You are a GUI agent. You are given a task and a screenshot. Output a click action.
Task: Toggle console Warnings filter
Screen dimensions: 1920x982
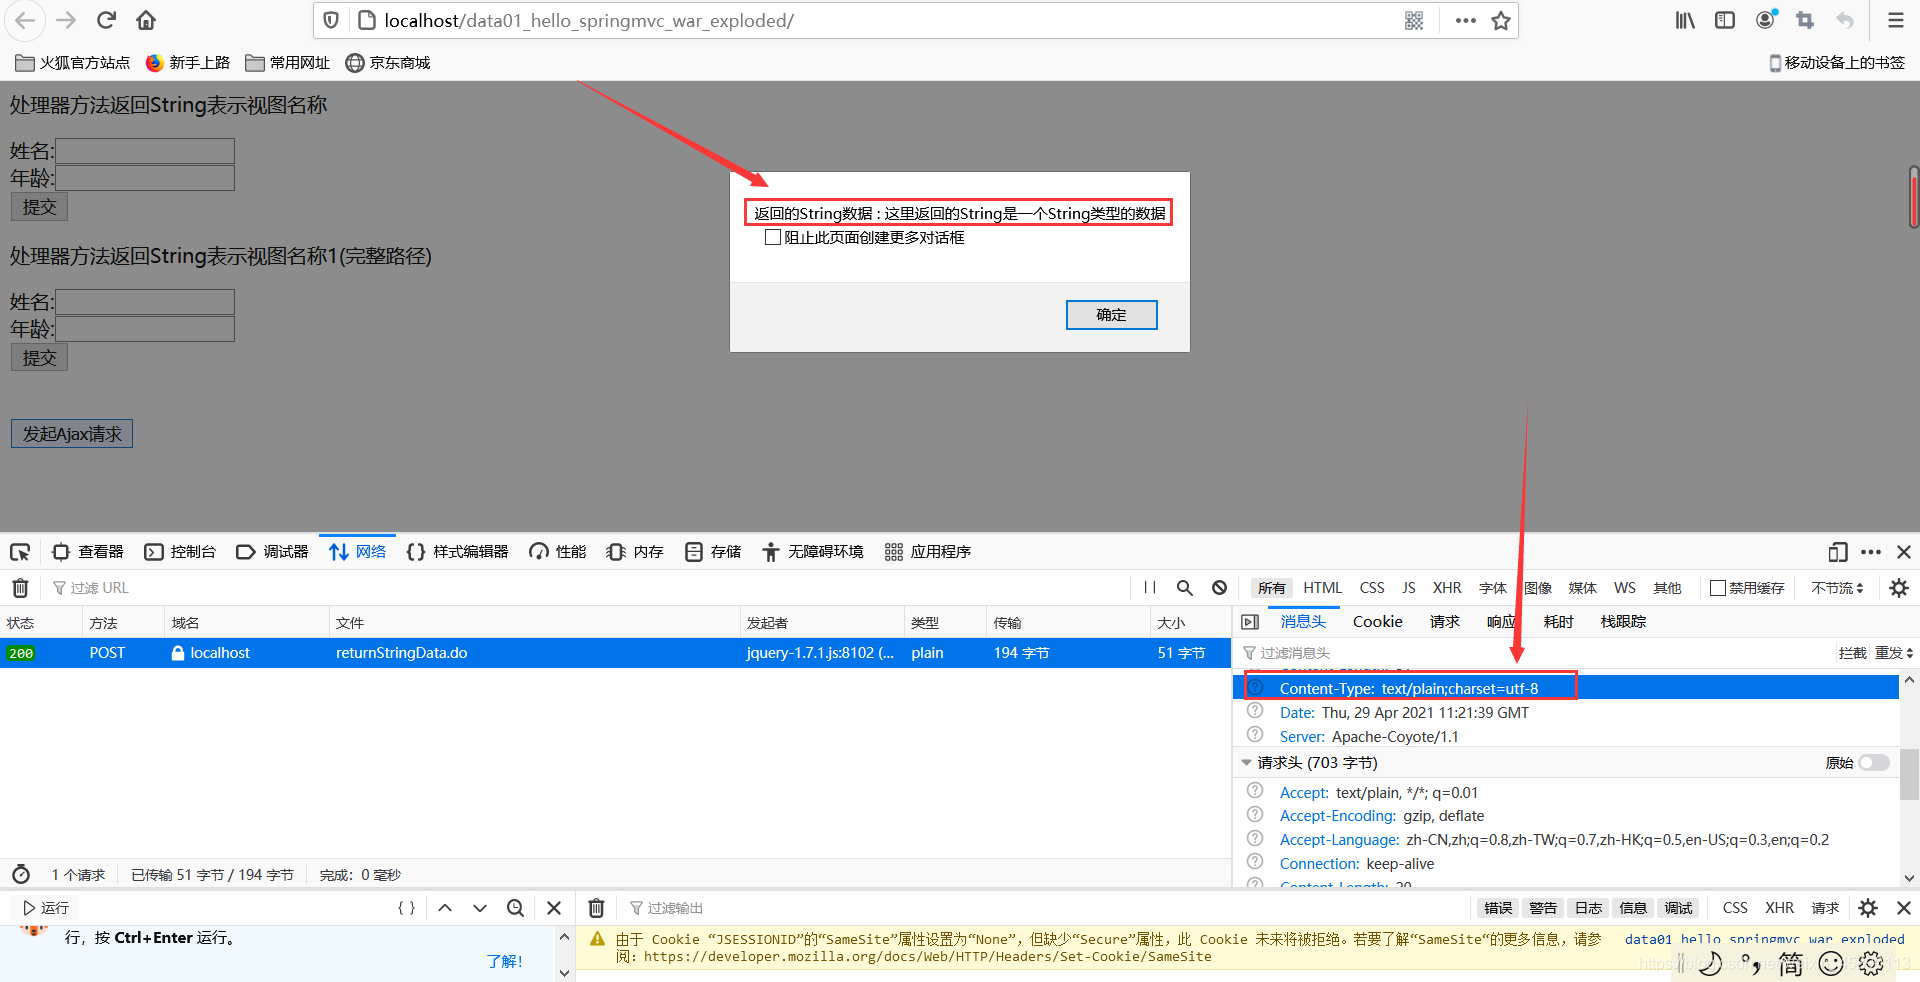tap(1543, 908)
